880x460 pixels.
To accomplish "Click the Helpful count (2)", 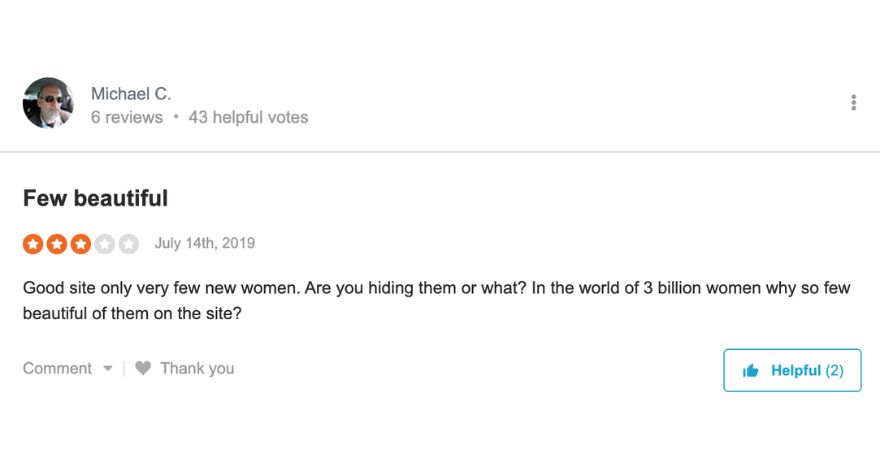I will [835, 371].
